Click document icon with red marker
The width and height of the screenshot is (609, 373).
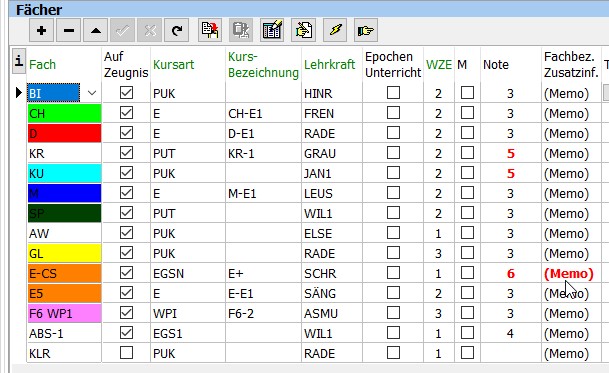tap(210, 30)
